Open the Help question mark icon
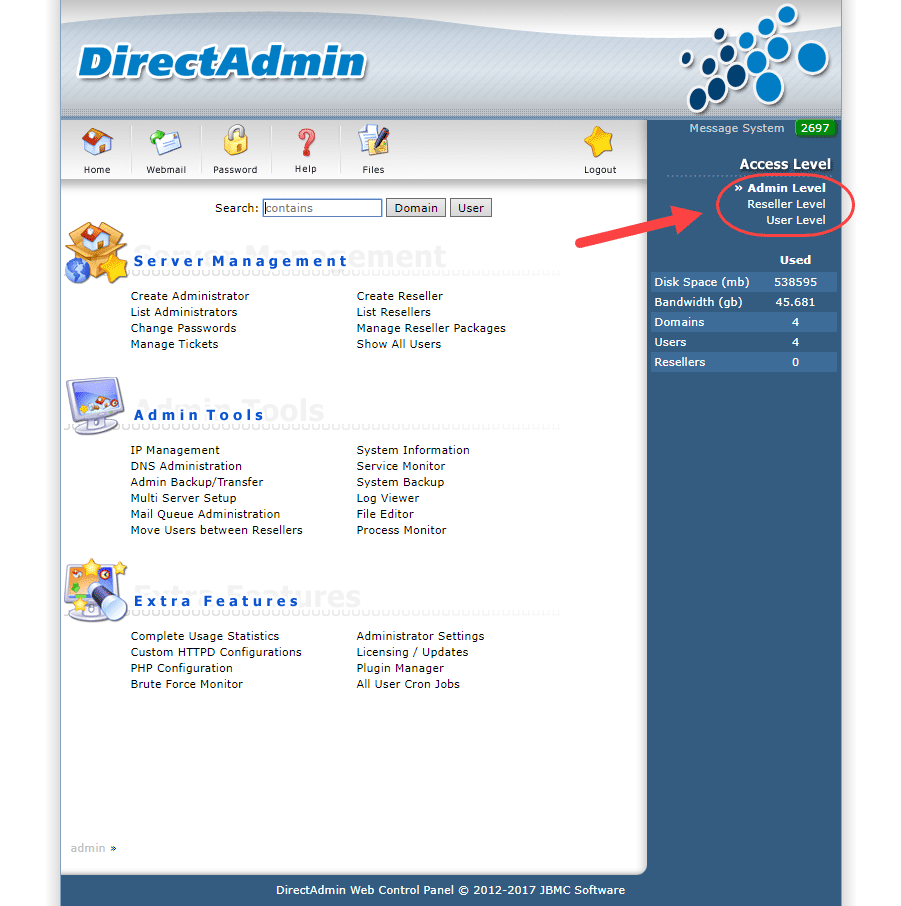The width and height of the screenshot is (901, 906). (x=306, y=142)
